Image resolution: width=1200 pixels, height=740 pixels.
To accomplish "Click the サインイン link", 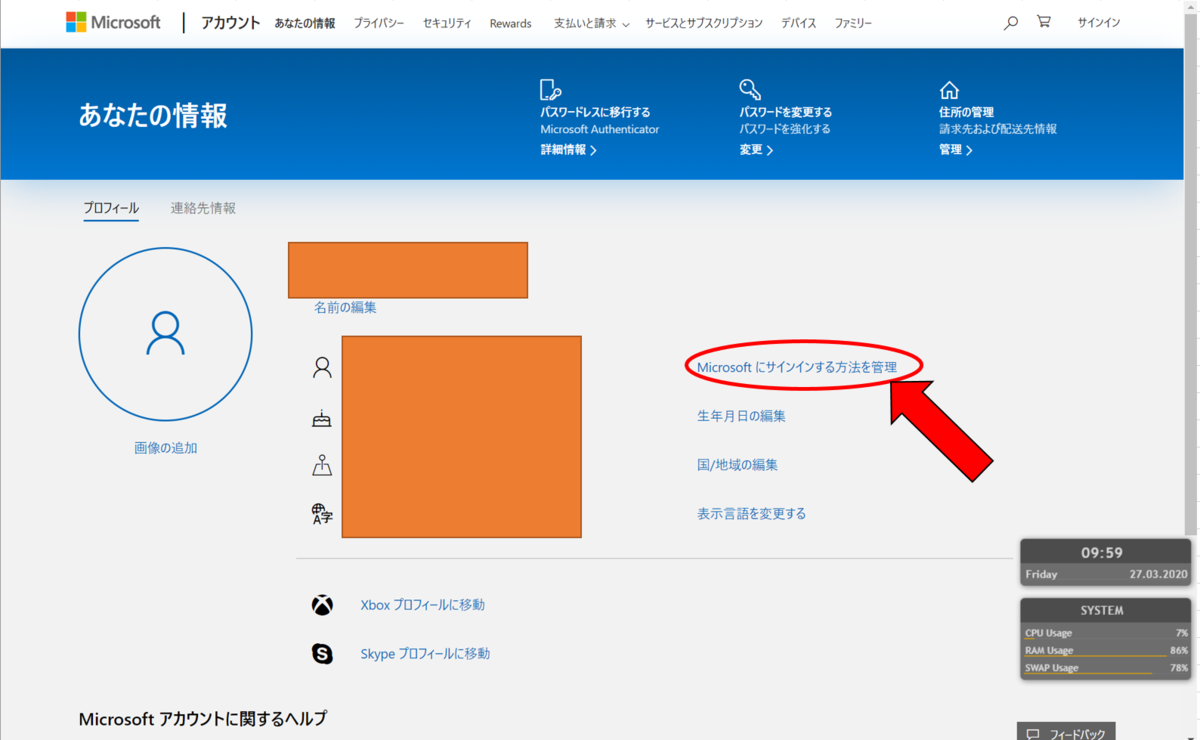I will [1098, 23].
